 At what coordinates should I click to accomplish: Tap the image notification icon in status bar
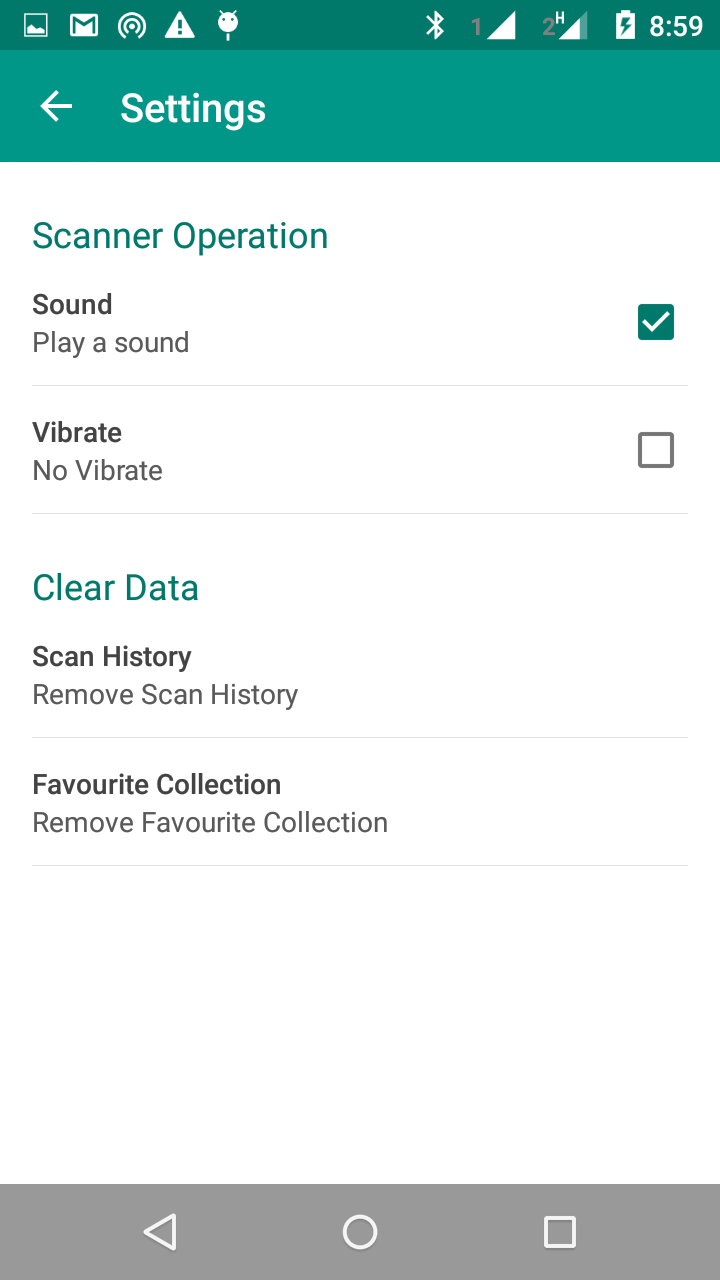click(36, 25)
